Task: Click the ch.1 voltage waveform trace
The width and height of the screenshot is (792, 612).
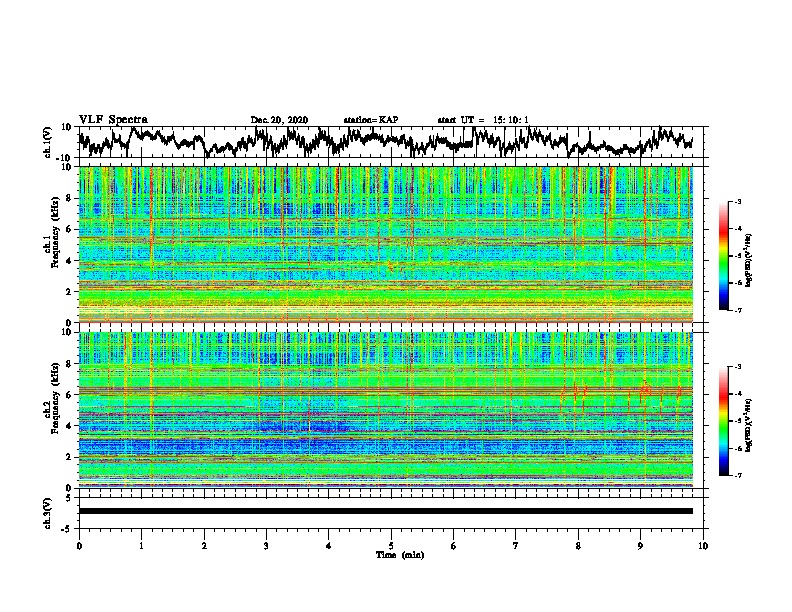Action: coord(385,141)
